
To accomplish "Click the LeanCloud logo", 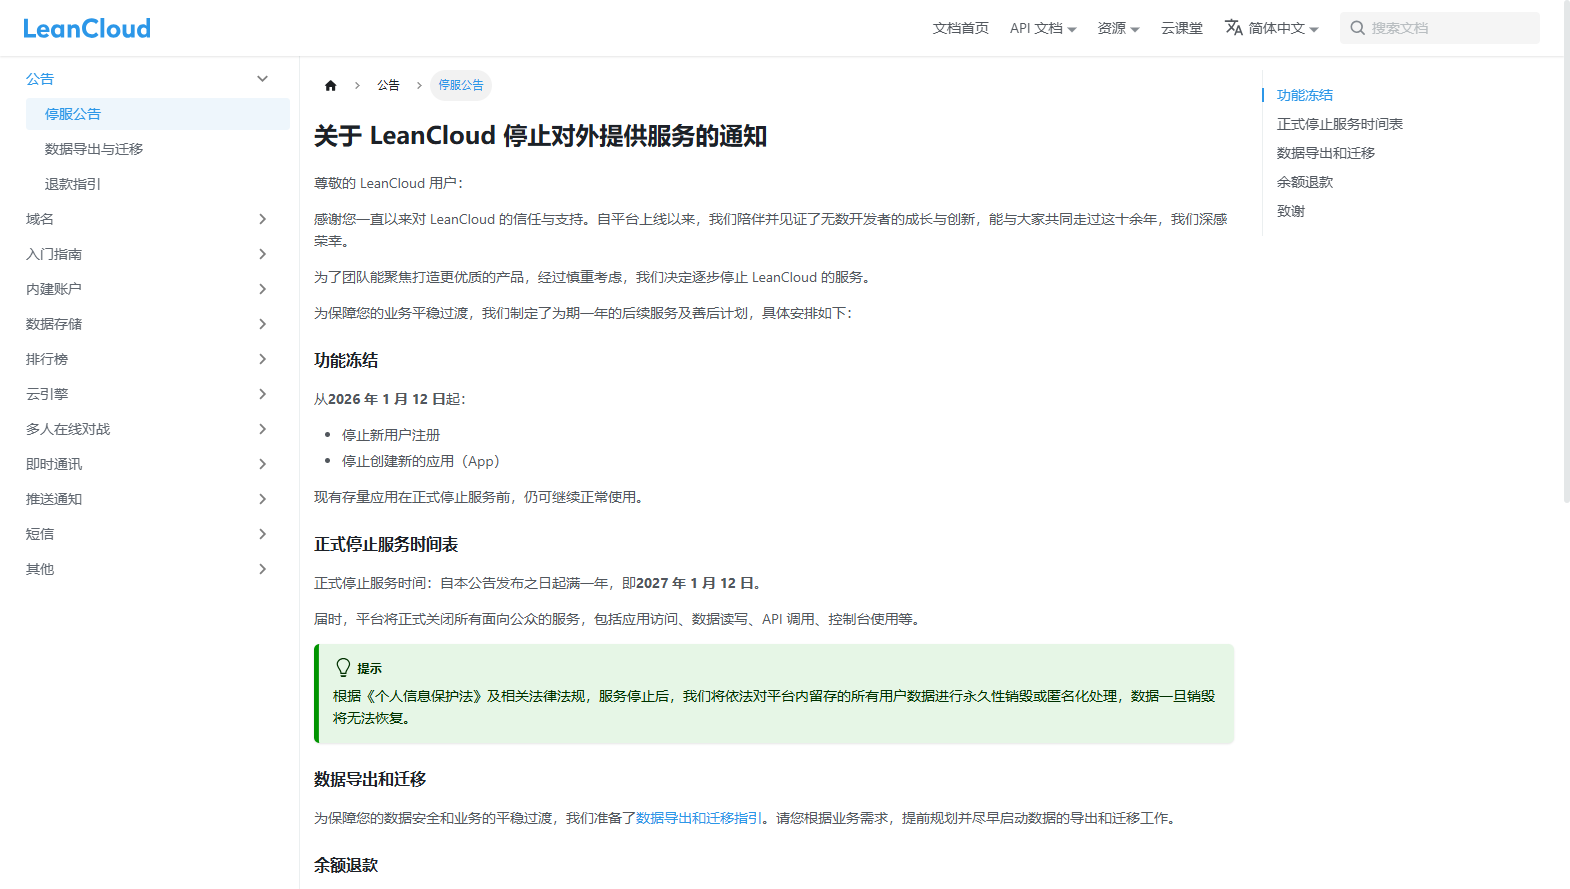I will (87, 29).
